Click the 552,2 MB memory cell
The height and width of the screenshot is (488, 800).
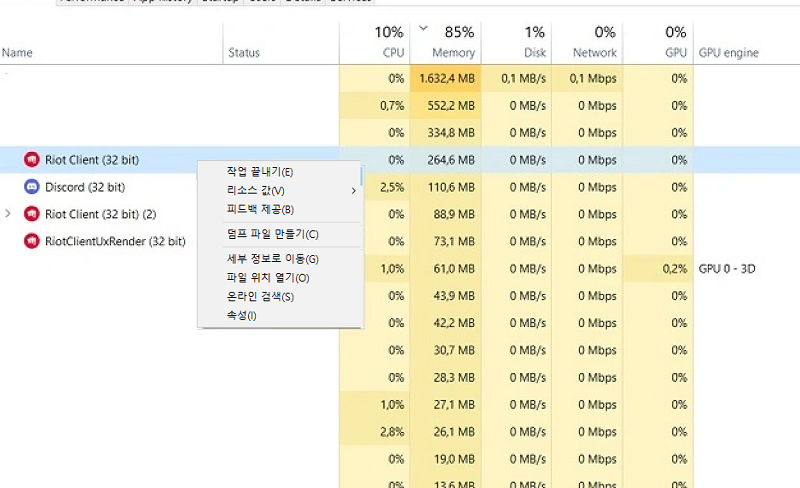coord(446,106)
